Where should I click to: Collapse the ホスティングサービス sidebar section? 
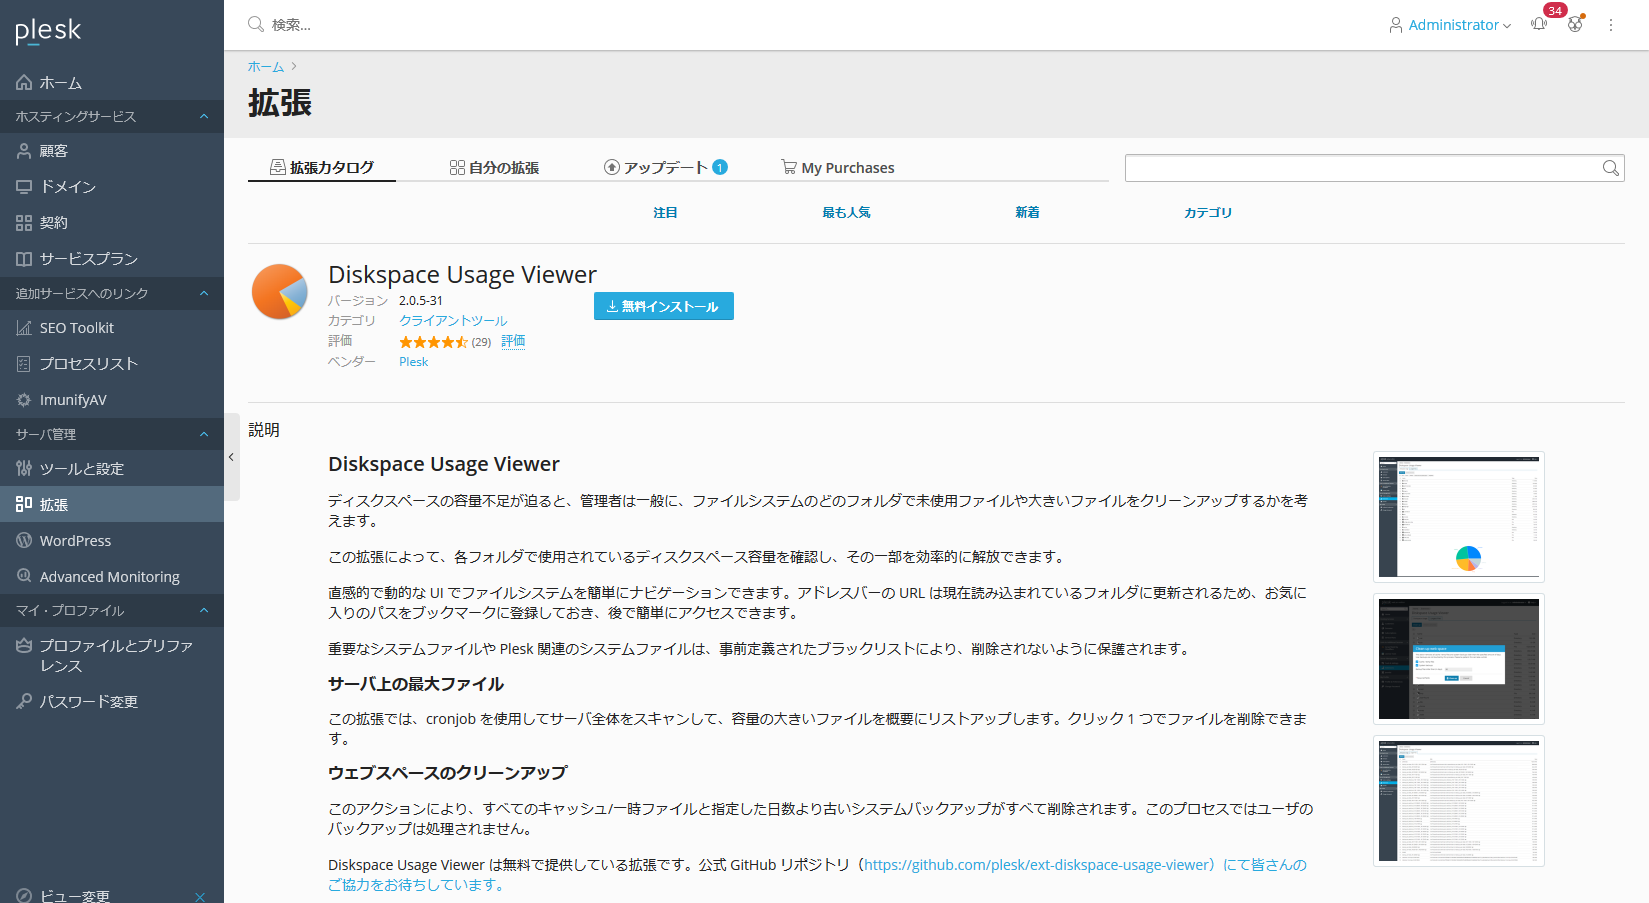click(204, 117)
